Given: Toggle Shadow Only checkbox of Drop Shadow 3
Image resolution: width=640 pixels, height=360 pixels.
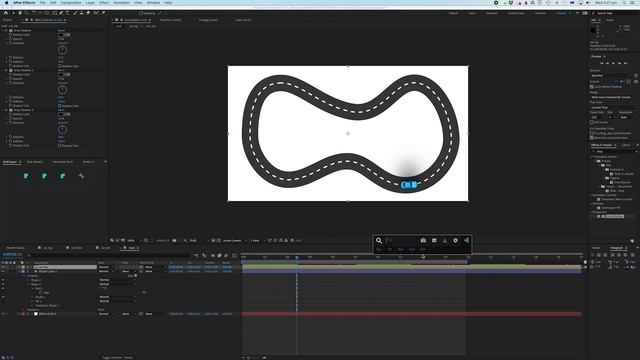Looking at the screenshot, I should (60, 146).
